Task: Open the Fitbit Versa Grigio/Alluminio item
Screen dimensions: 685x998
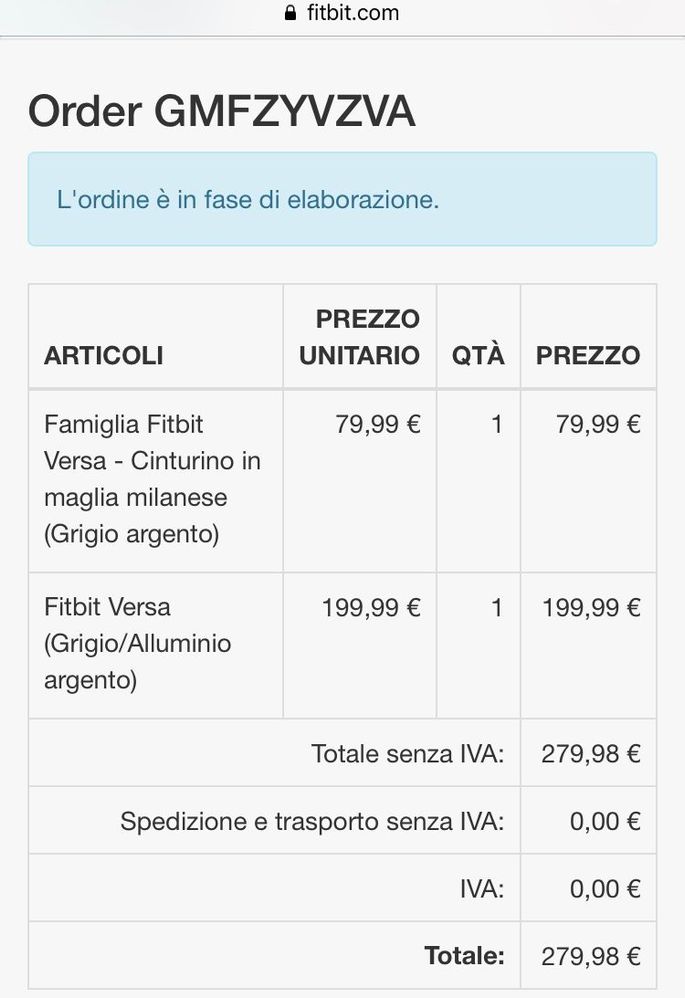Action: coord(138,643)
